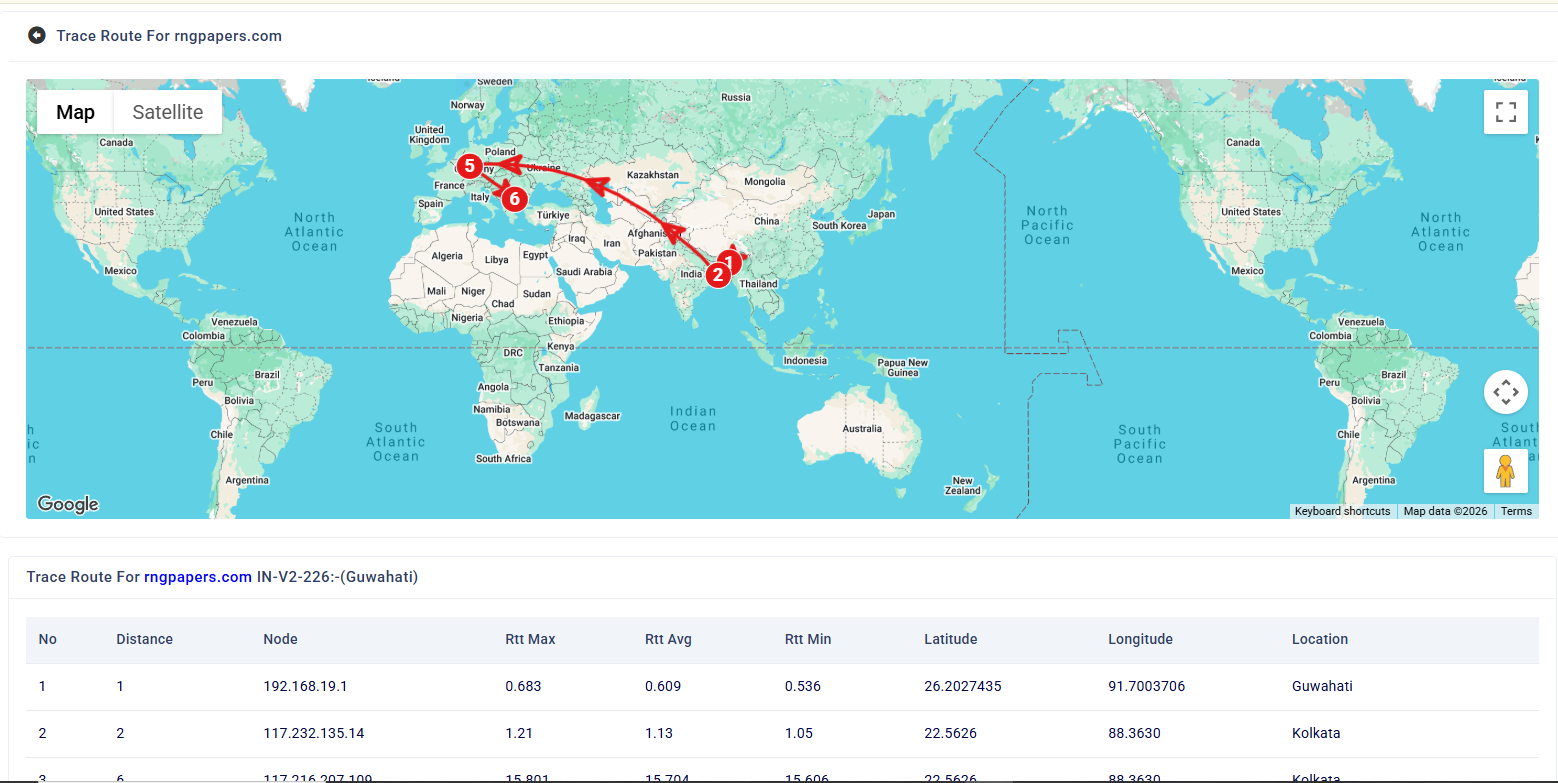Click Rtt Max value 1.21
Screen dimensions: 1558x783
coord(519,733)
